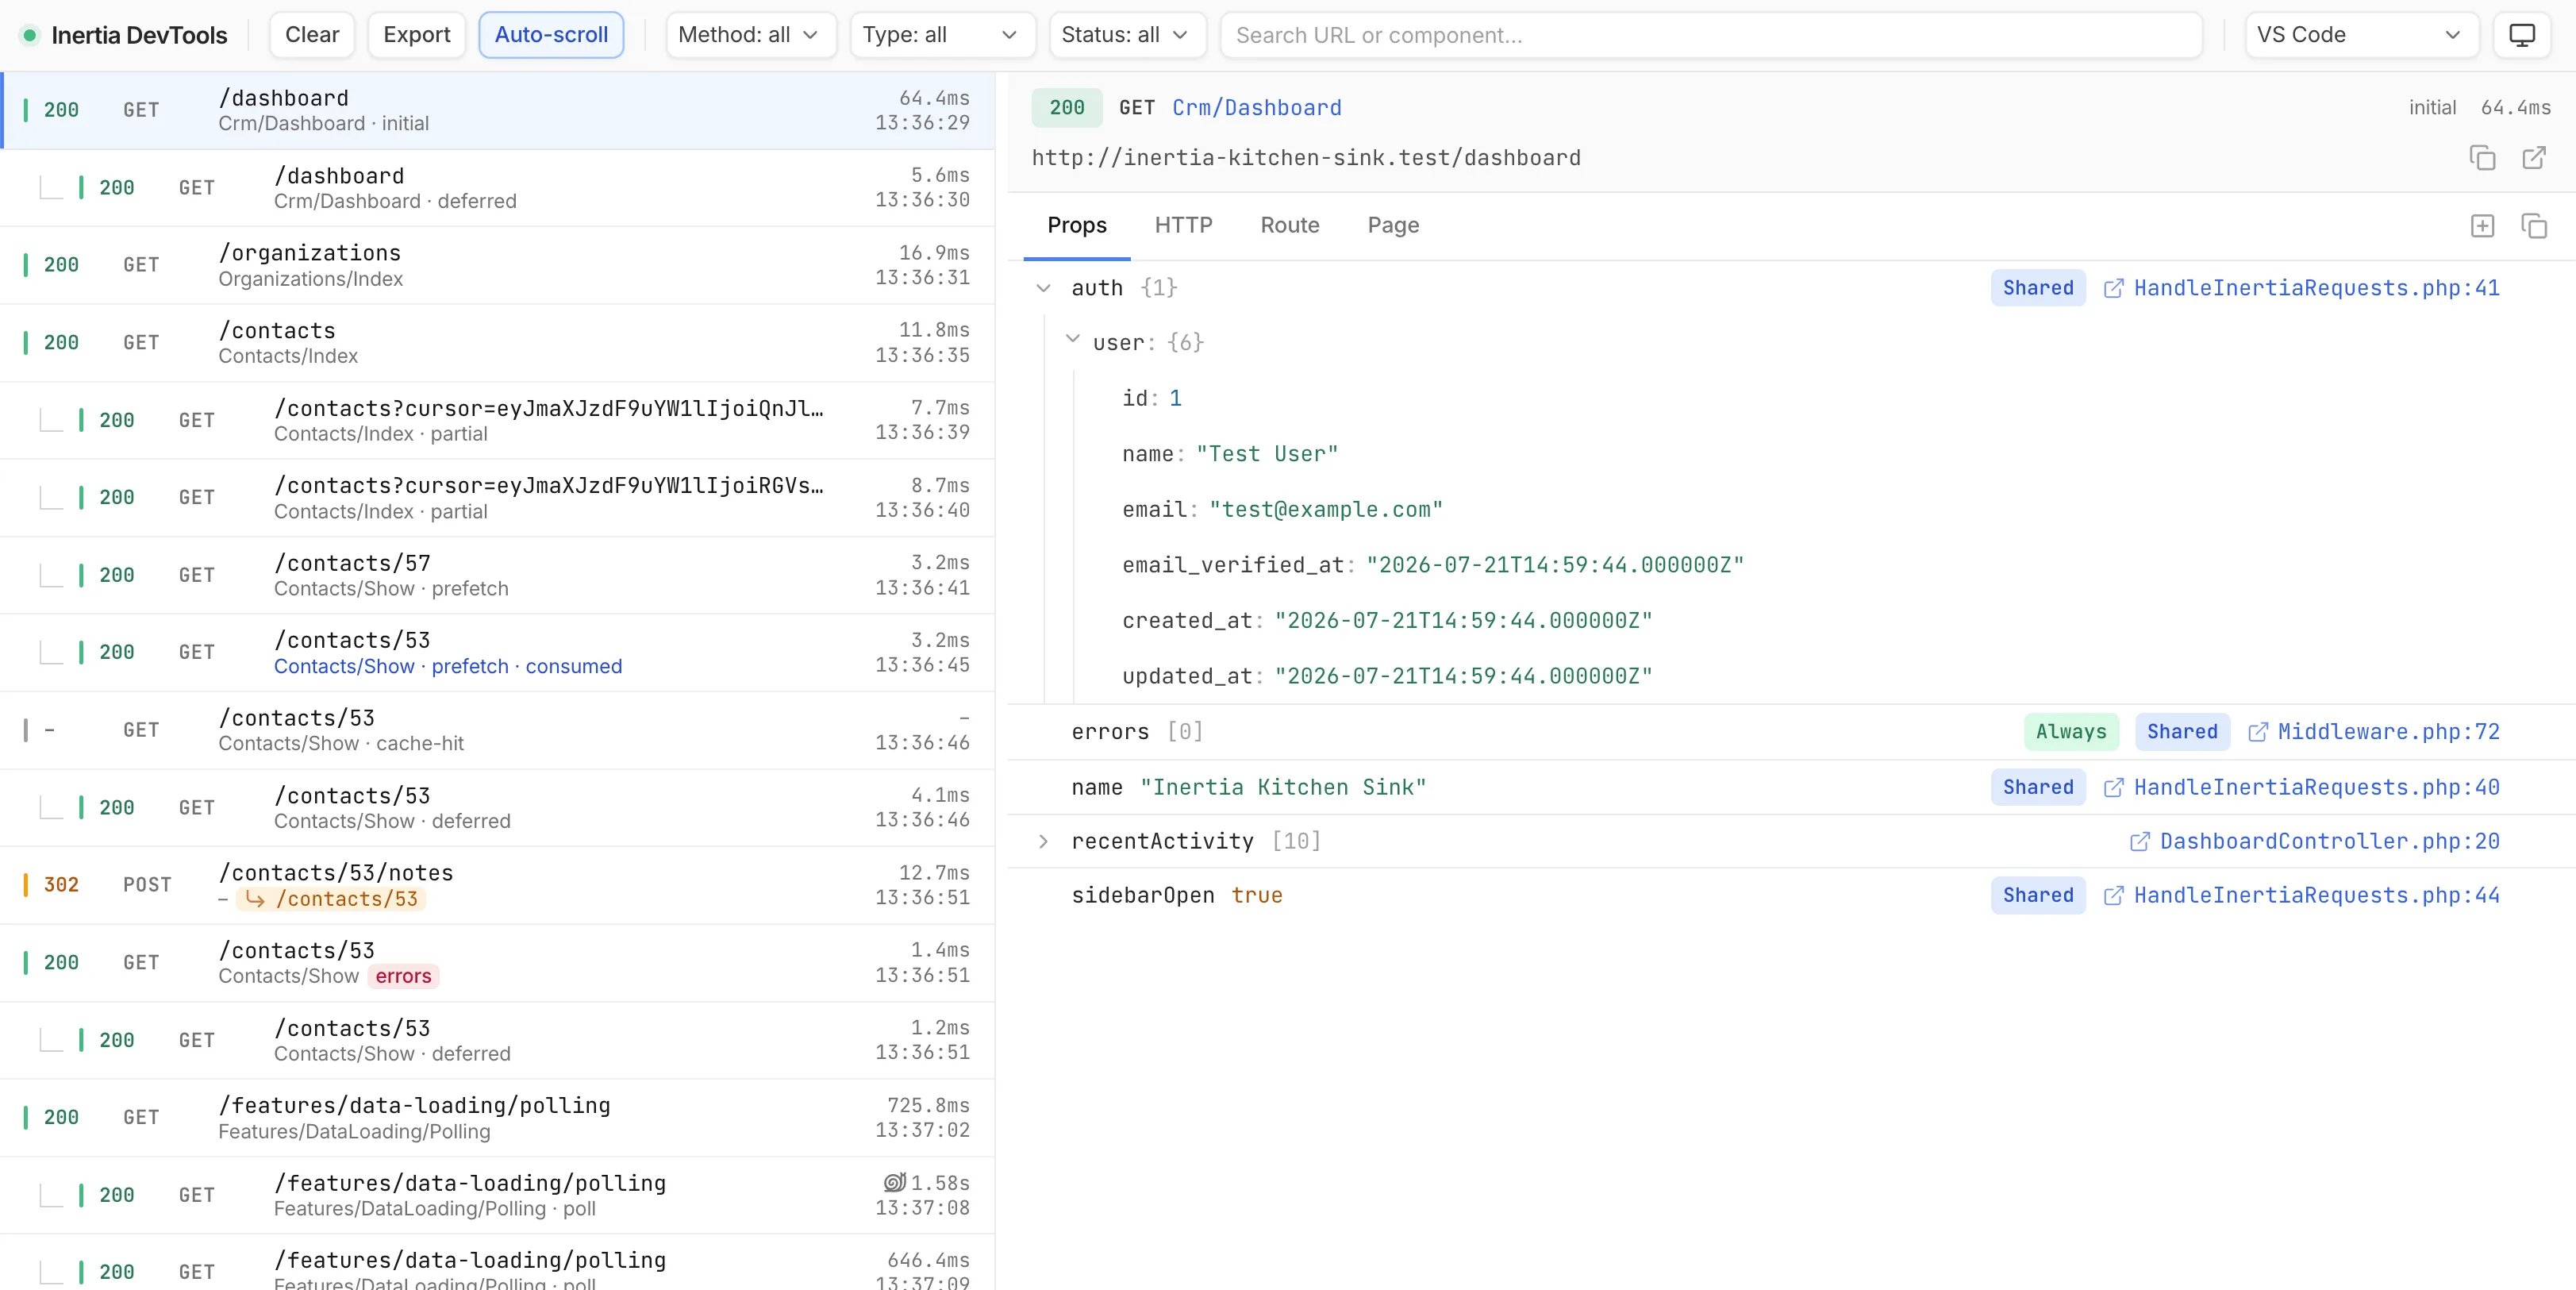This screenshot has width=2576, height=1290.
Task: Switch to the Props tab
Action: (x=1077, y=226)
